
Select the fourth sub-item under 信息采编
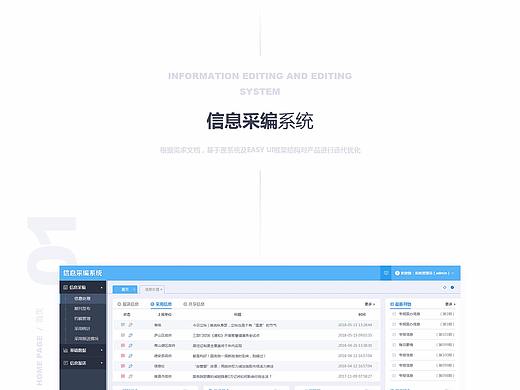tap(82, 329)
